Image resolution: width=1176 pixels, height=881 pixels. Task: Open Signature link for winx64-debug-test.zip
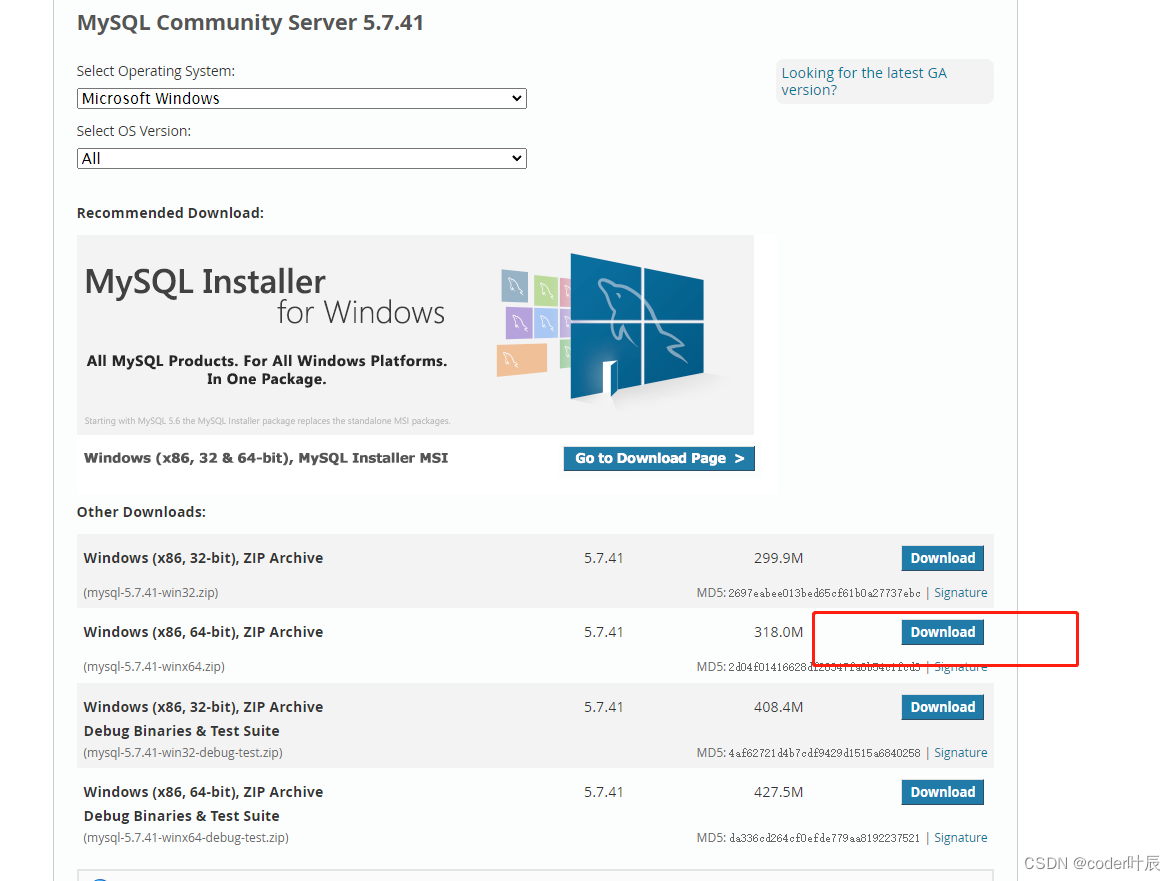961,838
